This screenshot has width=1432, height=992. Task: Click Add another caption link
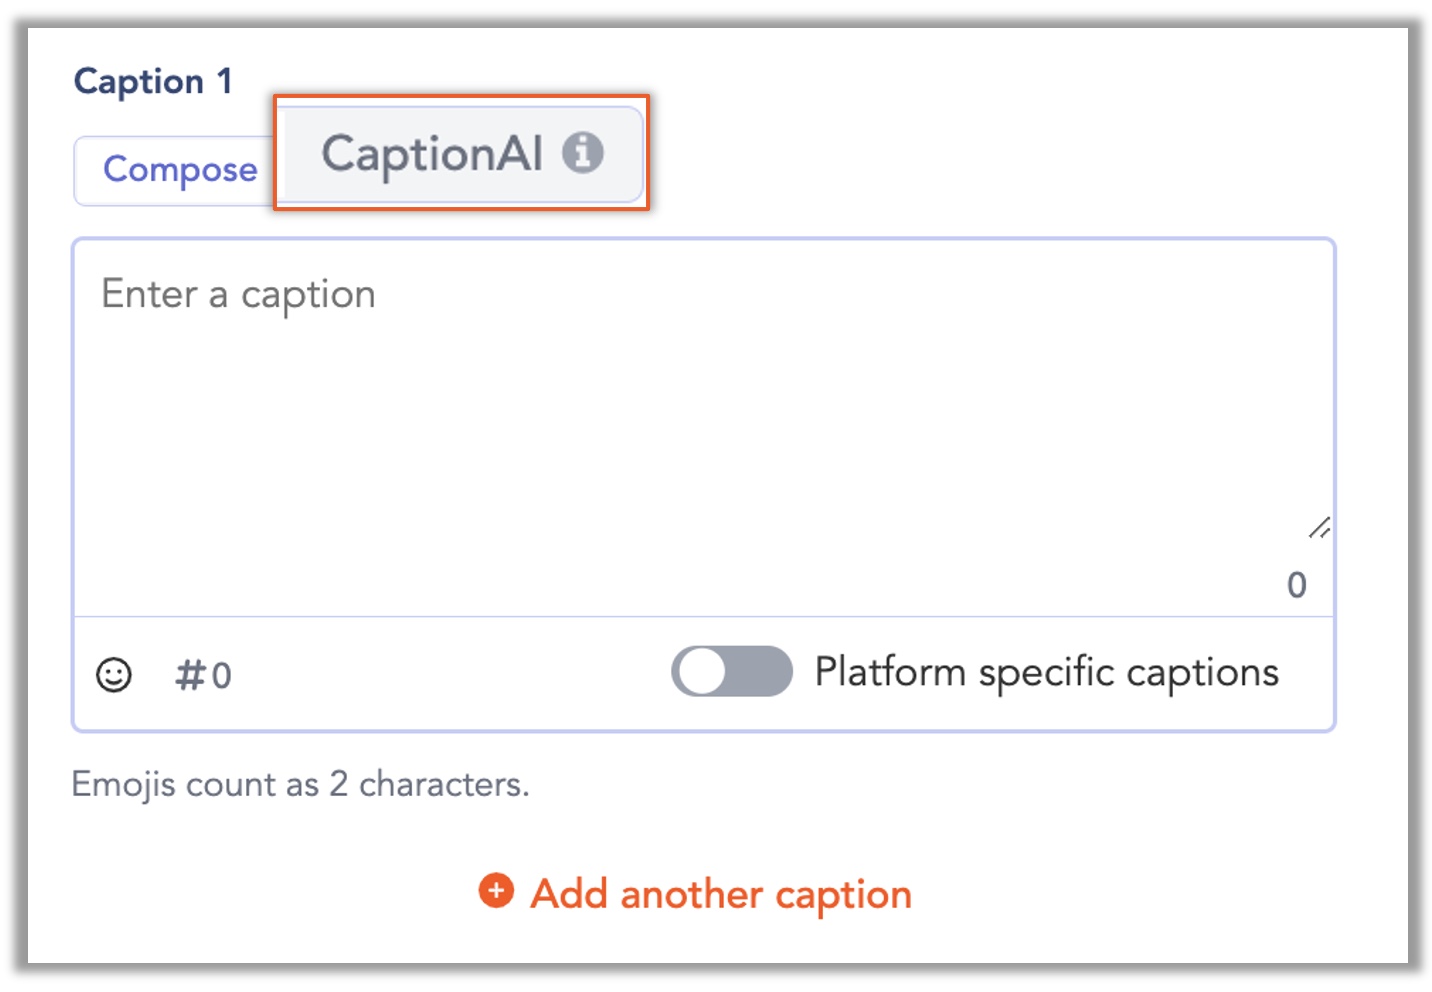pos(721,893)
